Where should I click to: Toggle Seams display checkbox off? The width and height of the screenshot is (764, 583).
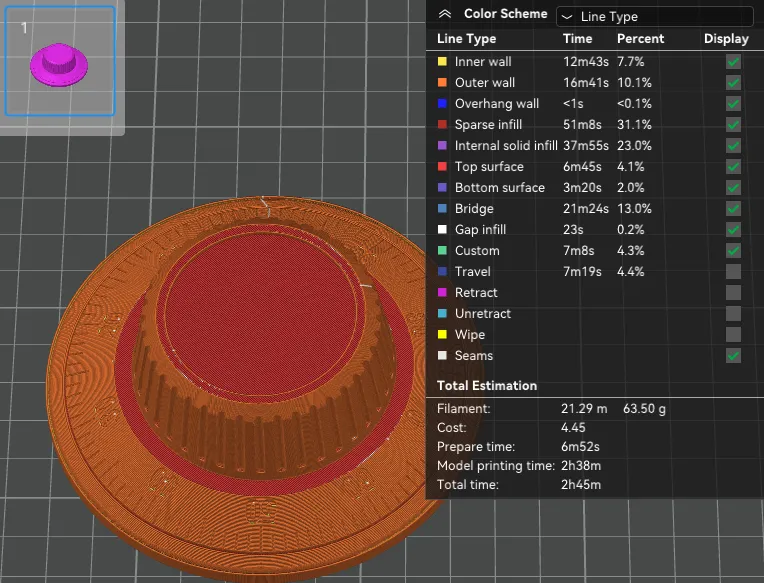click(733, 356)
